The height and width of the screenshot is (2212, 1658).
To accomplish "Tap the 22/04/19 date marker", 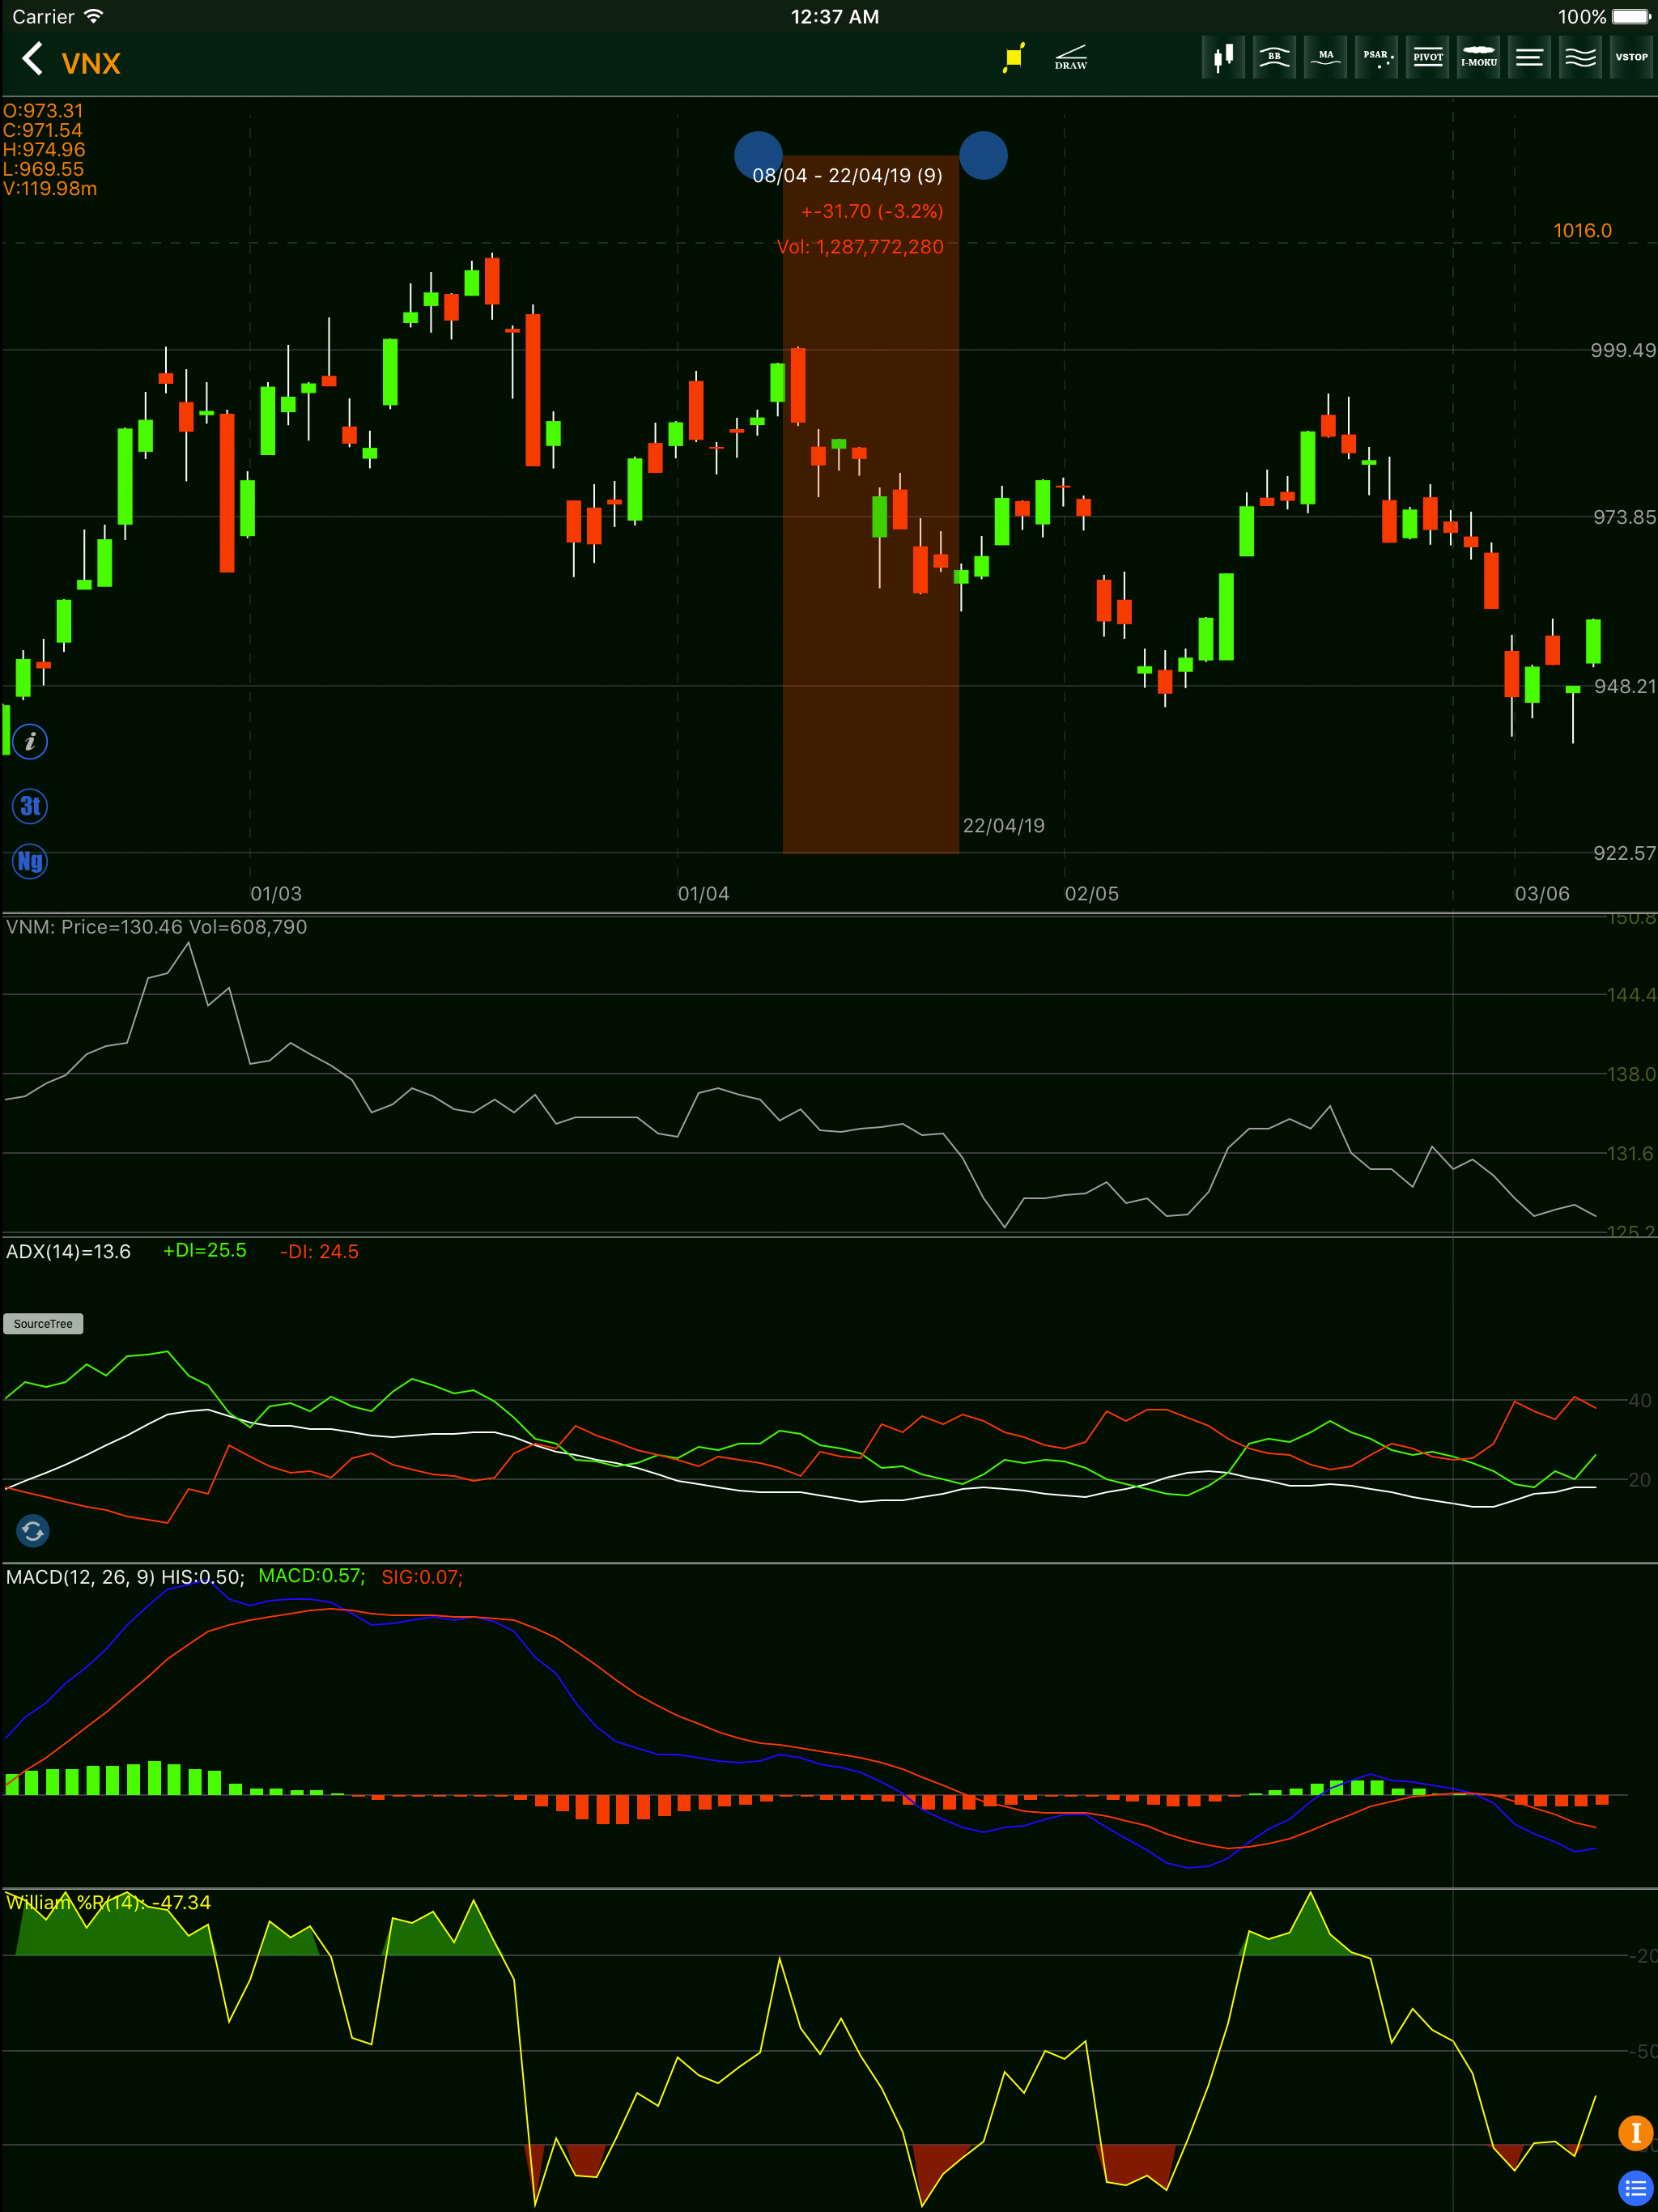I will (x=1003, y=825).
